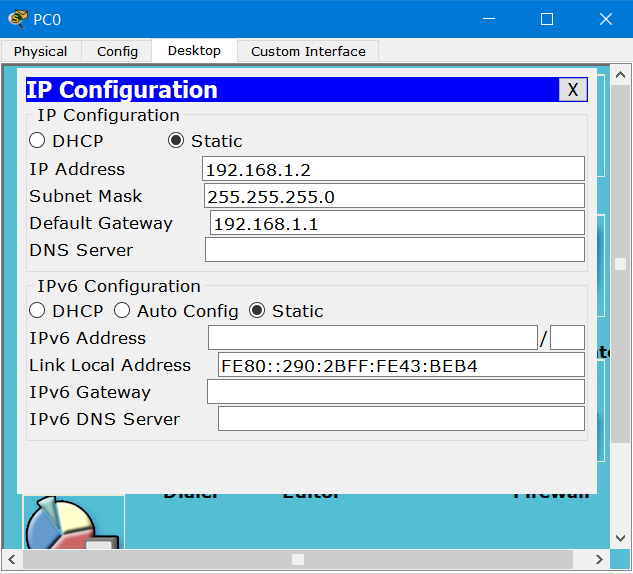Focus the IPv6 Gateway field
Screen dimensions: 633x574
[396, 392]
